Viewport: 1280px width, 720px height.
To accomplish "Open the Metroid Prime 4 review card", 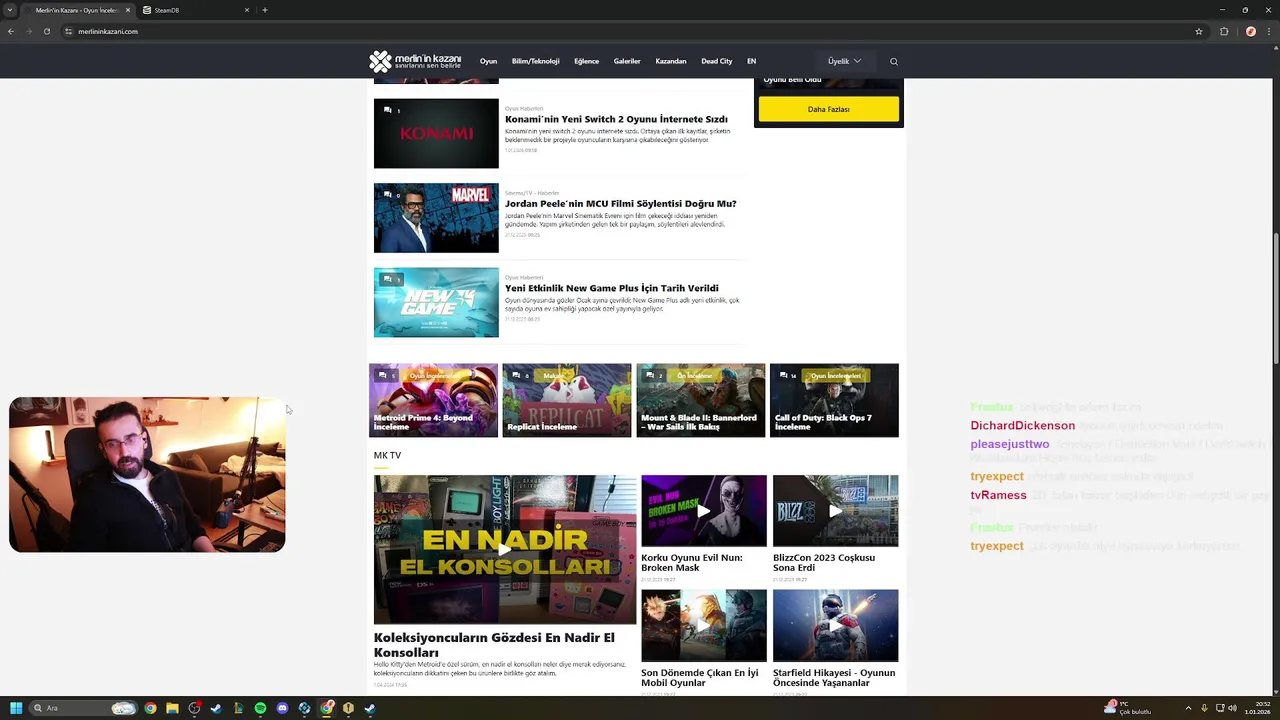I will click(433, 400).
